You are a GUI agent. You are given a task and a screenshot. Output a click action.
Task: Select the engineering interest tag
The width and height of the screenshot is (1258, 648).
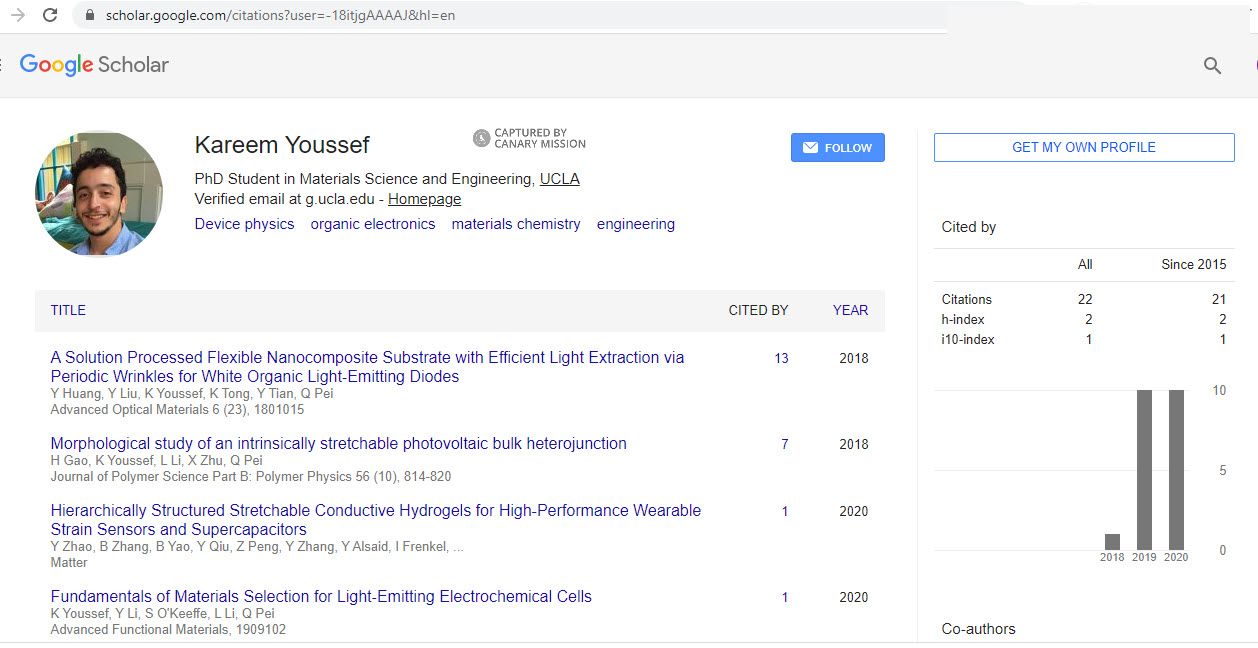pyautogui.click(x=636, y=224)
